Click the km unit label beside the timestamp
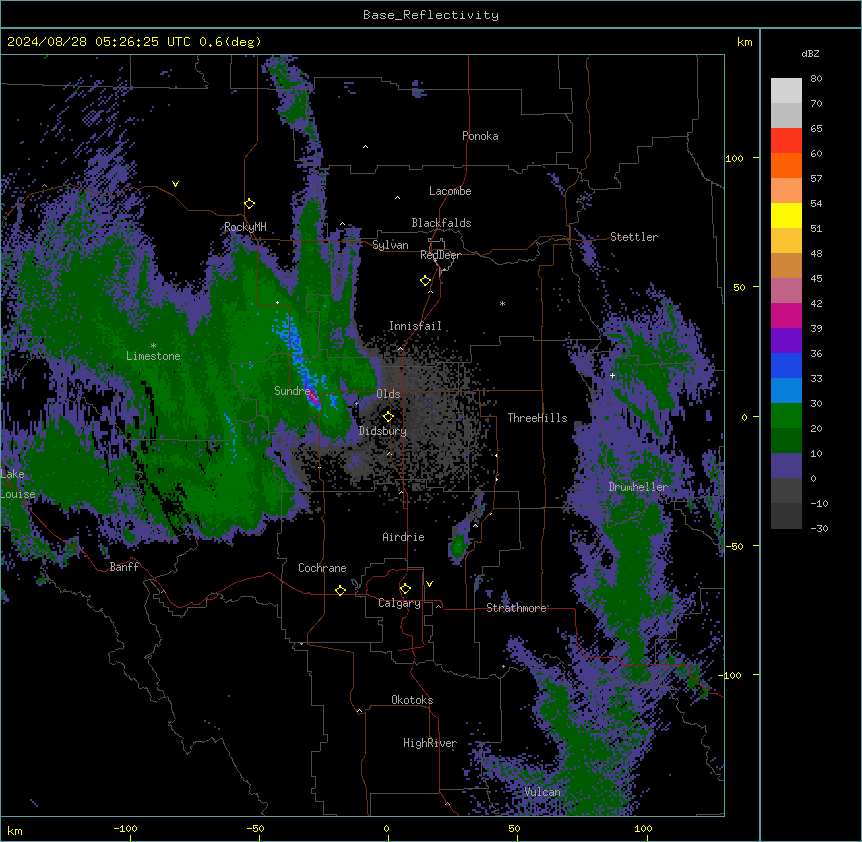Viewport: 862px width, 842px height. 745,42
